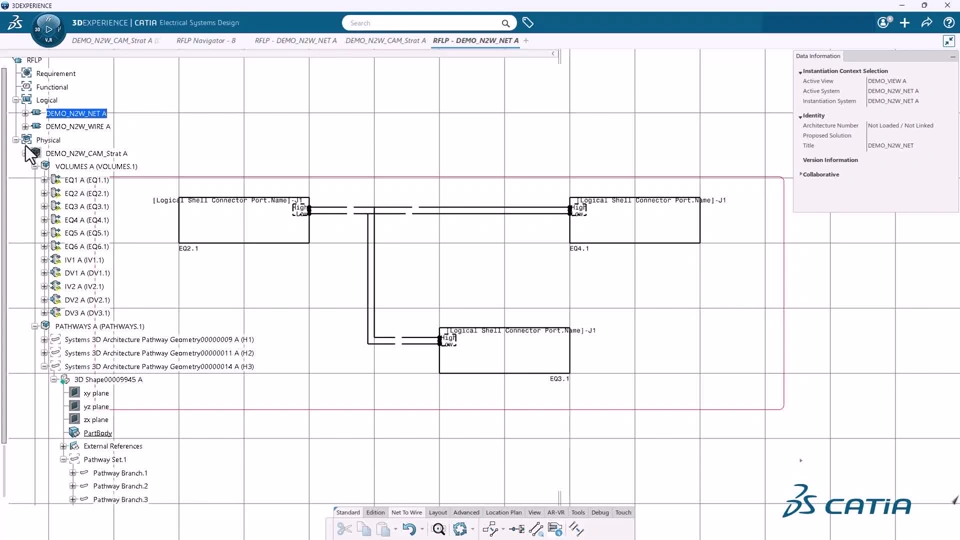Open the user profile icon
Viewport: 960px width, 540px height.
883,23
